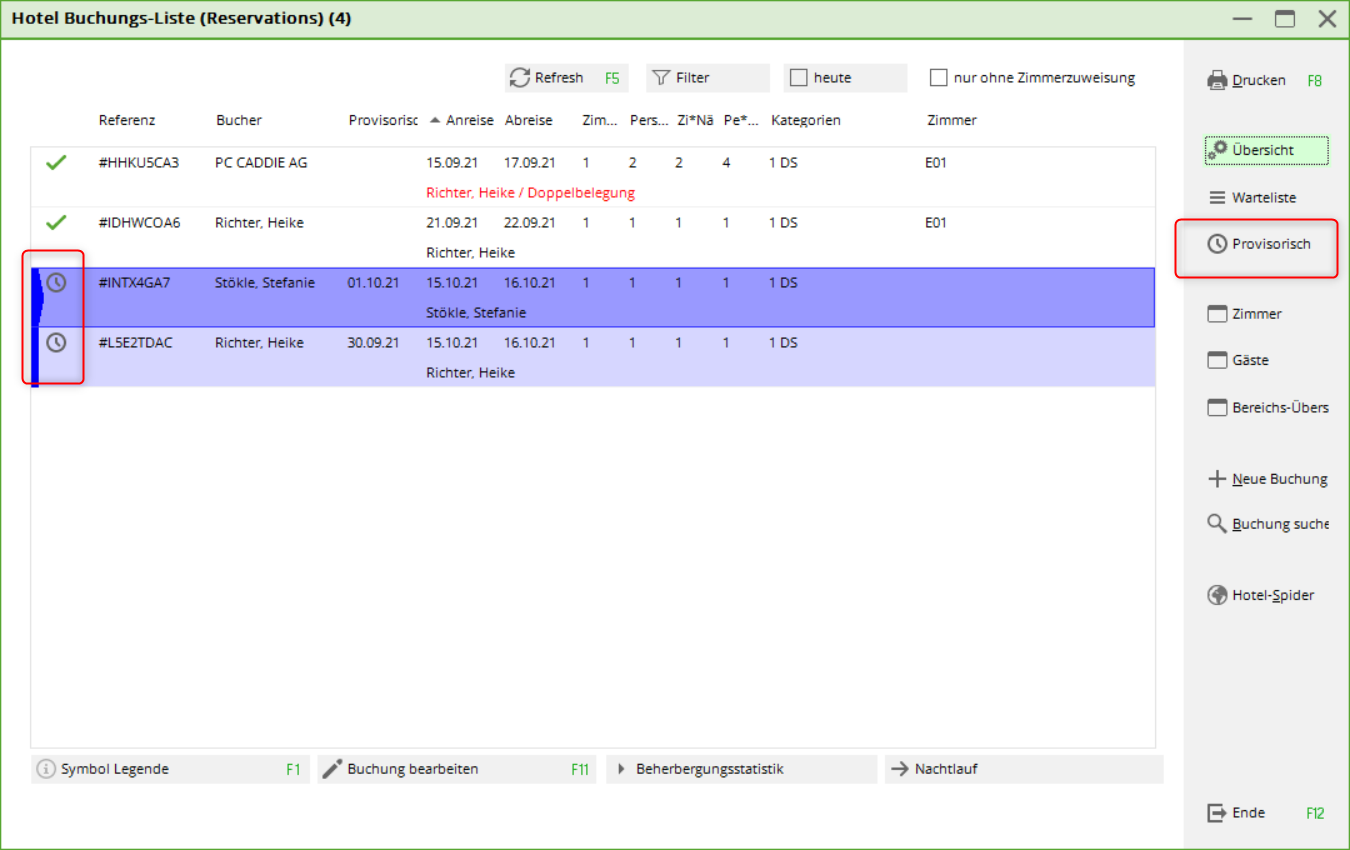The height and width of the screenshot is (850, 1350).
Task: Expand the Beherbergungsstatistik triangle
Action: tap(621, 769)
